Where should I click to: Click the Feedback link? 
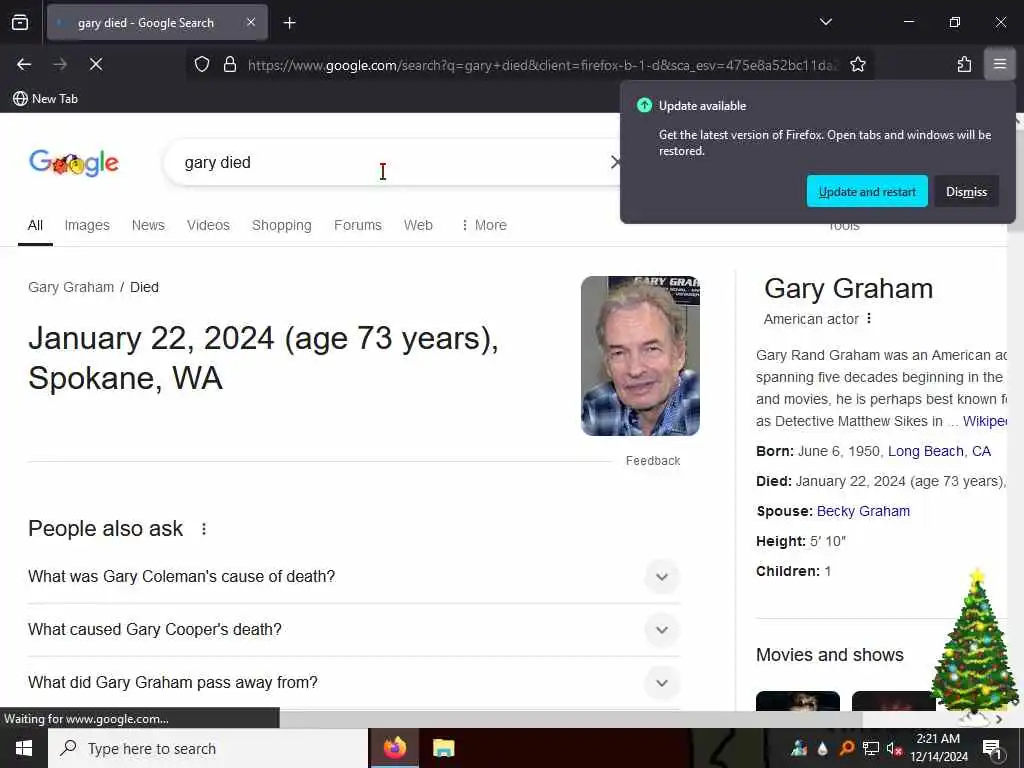tap(653, 460)
